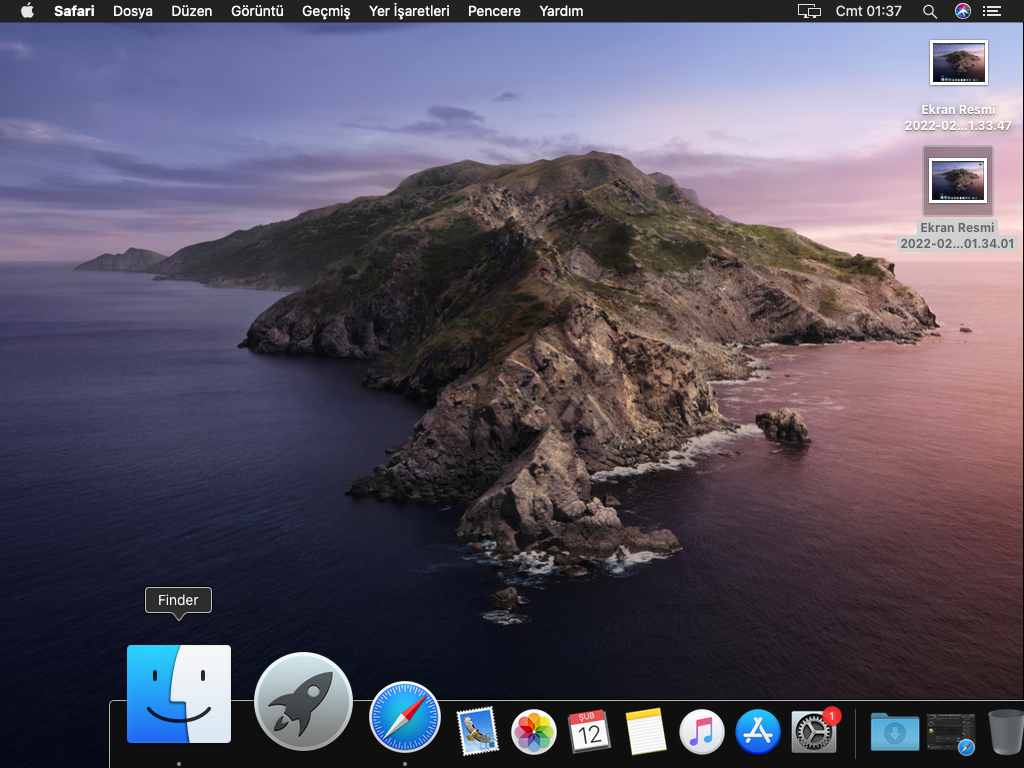Activate Siri from the menu bar

962,11
